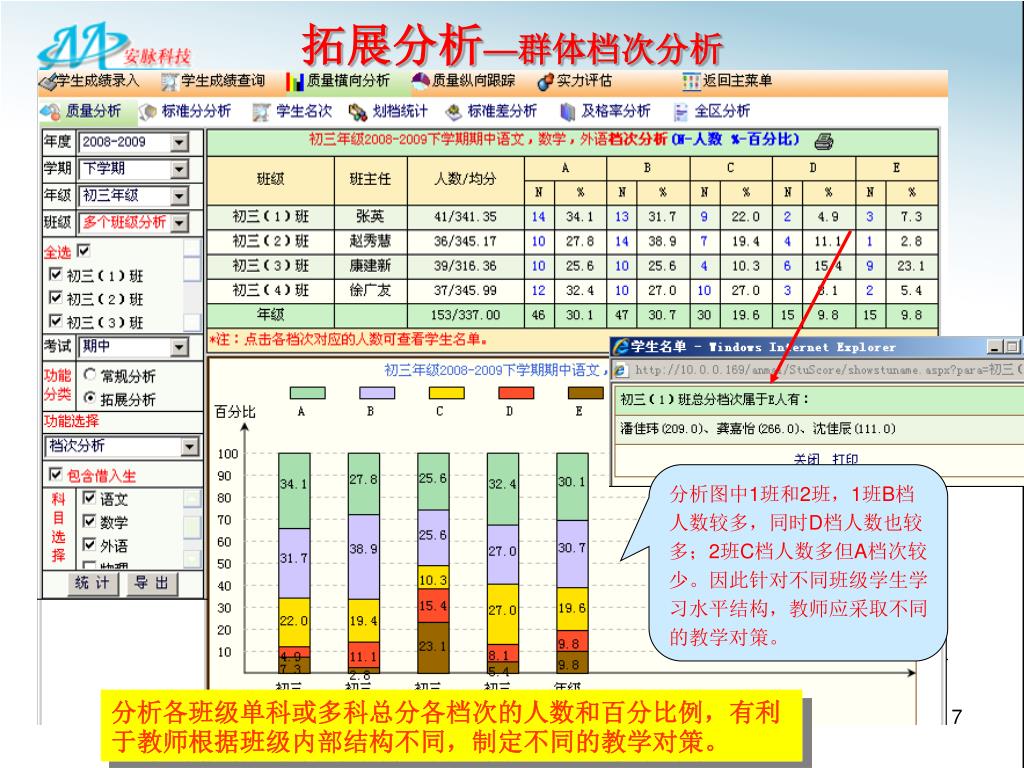Click the brown E legend swatch
This screenshot has height=768, width=1024.
[586, 392]
